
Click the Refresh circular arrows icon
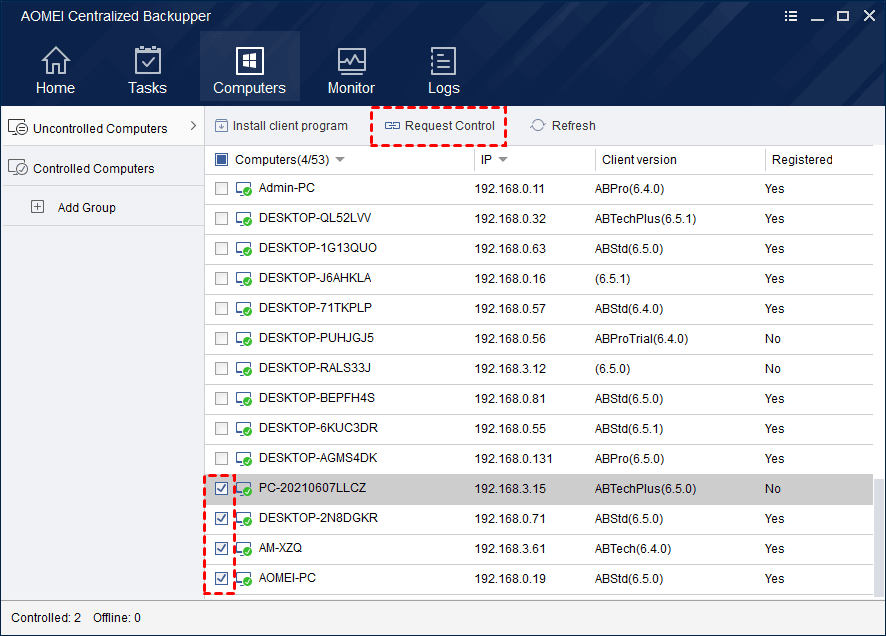538,125
